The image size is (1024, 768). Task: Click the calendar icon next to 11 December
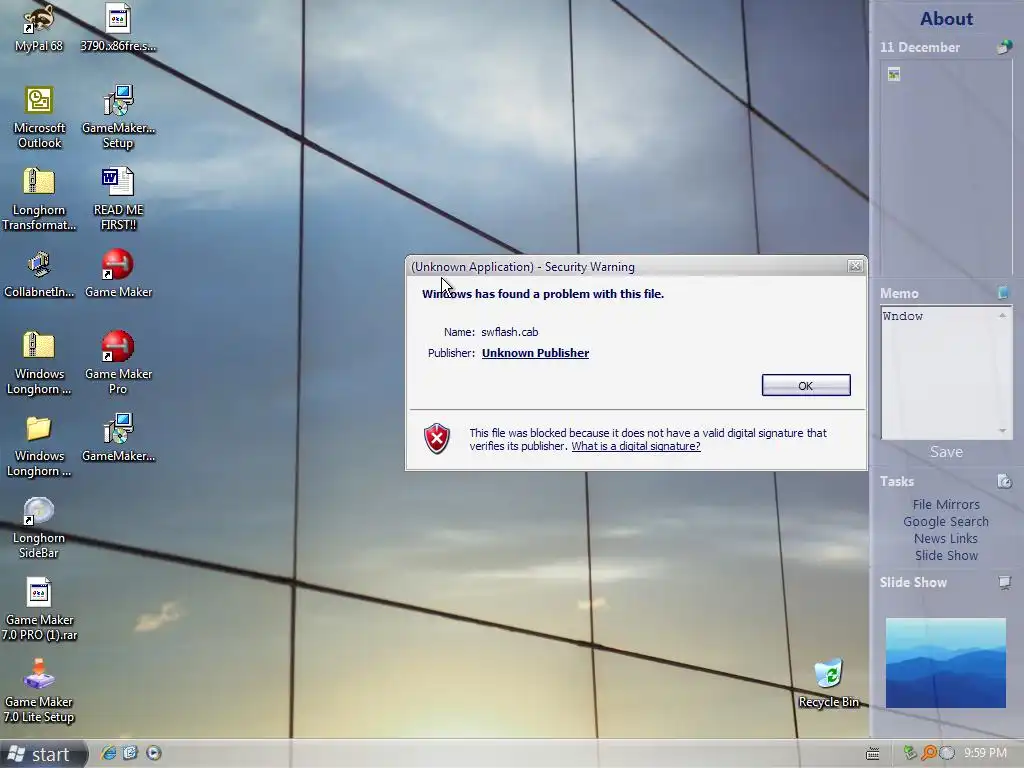(x=1004, y=47)
